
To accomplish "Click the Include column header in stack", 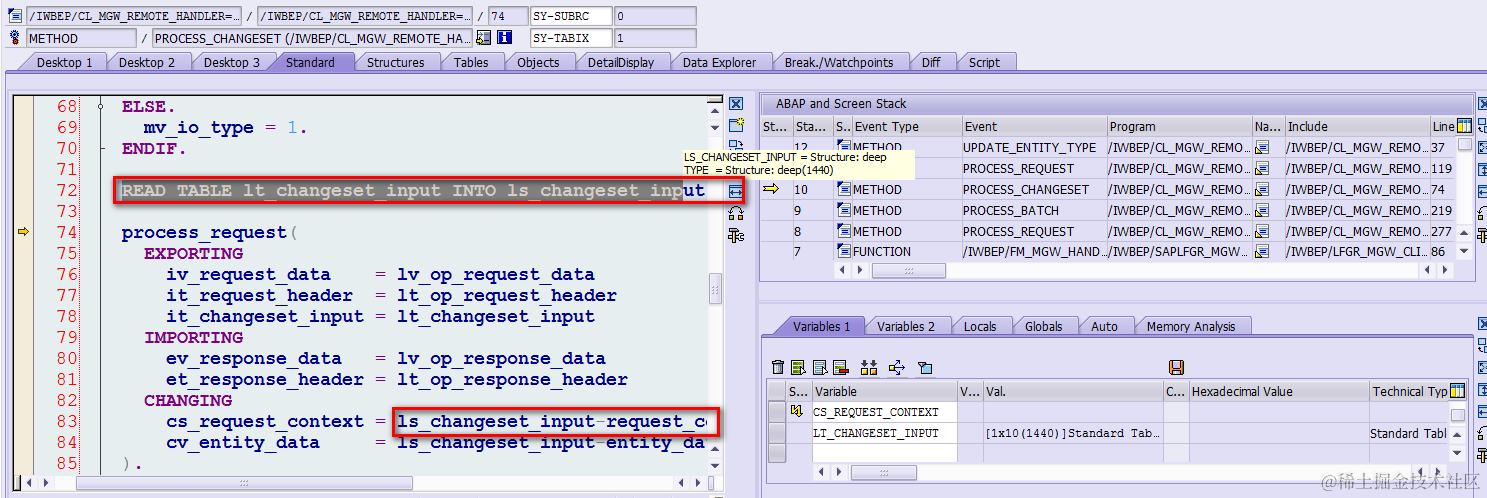I will point(1356,126).
